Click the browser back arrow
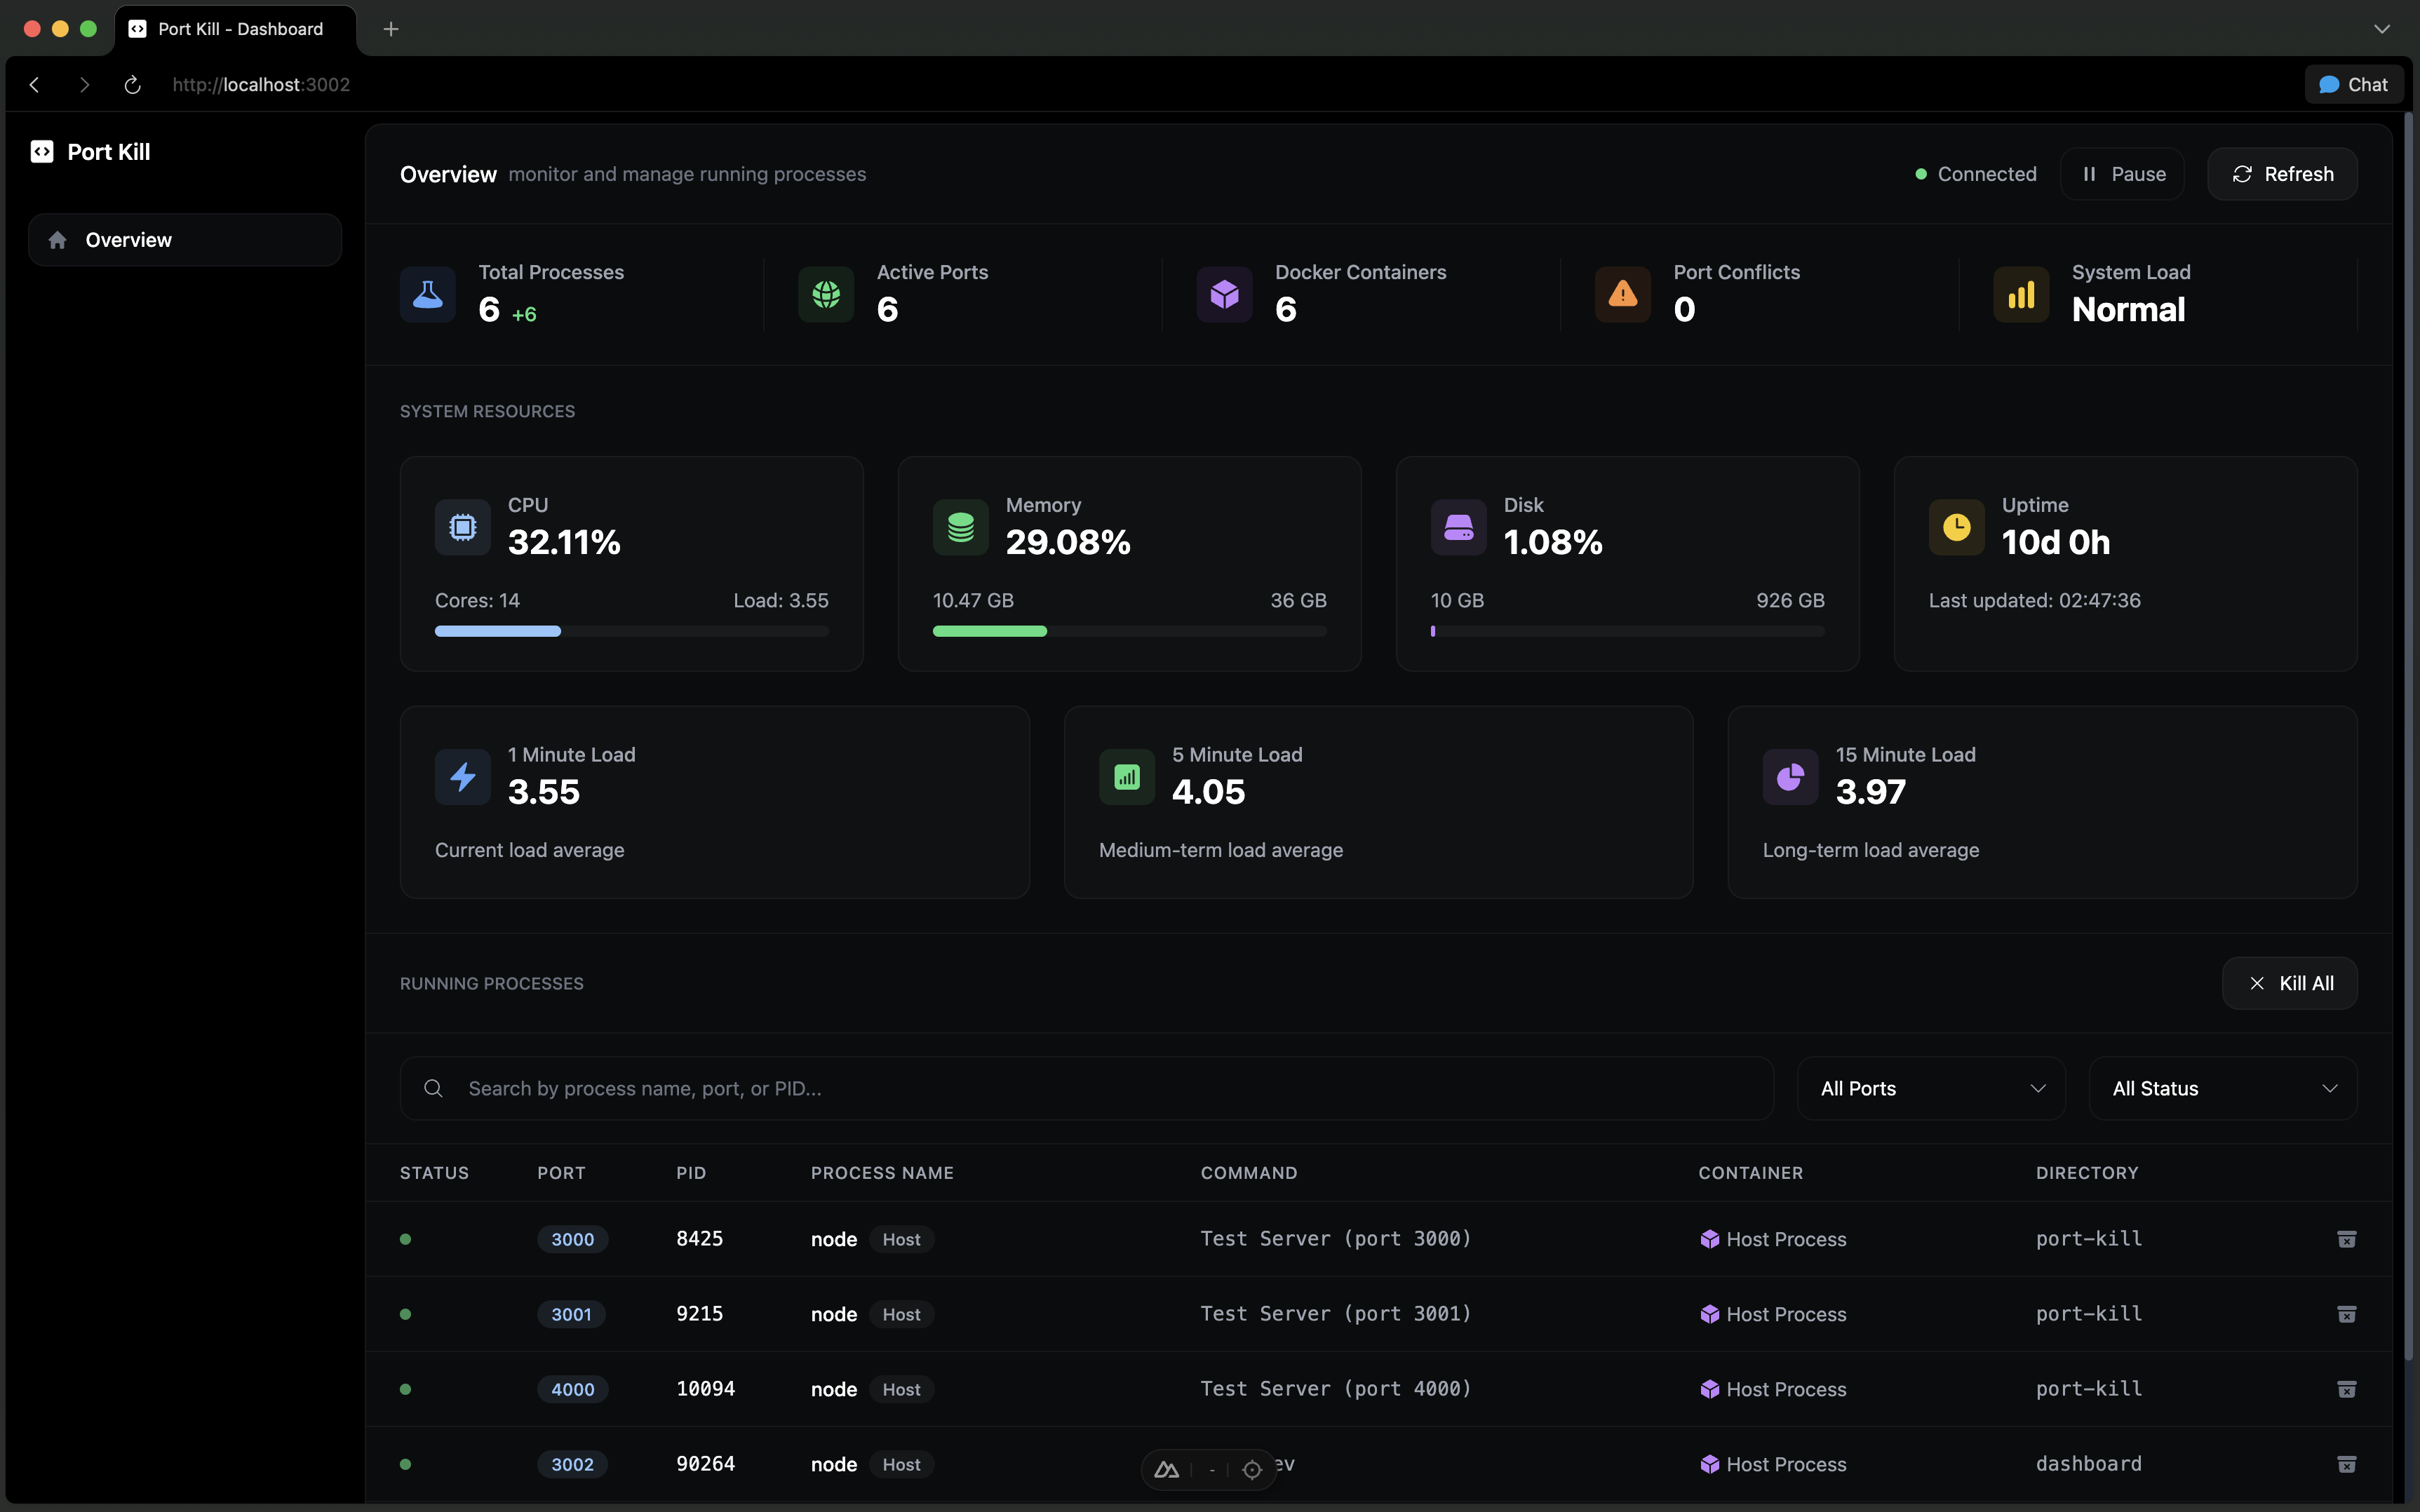Image resolution: width=2420 pixels, height=1512 pixels. (35, 85)
